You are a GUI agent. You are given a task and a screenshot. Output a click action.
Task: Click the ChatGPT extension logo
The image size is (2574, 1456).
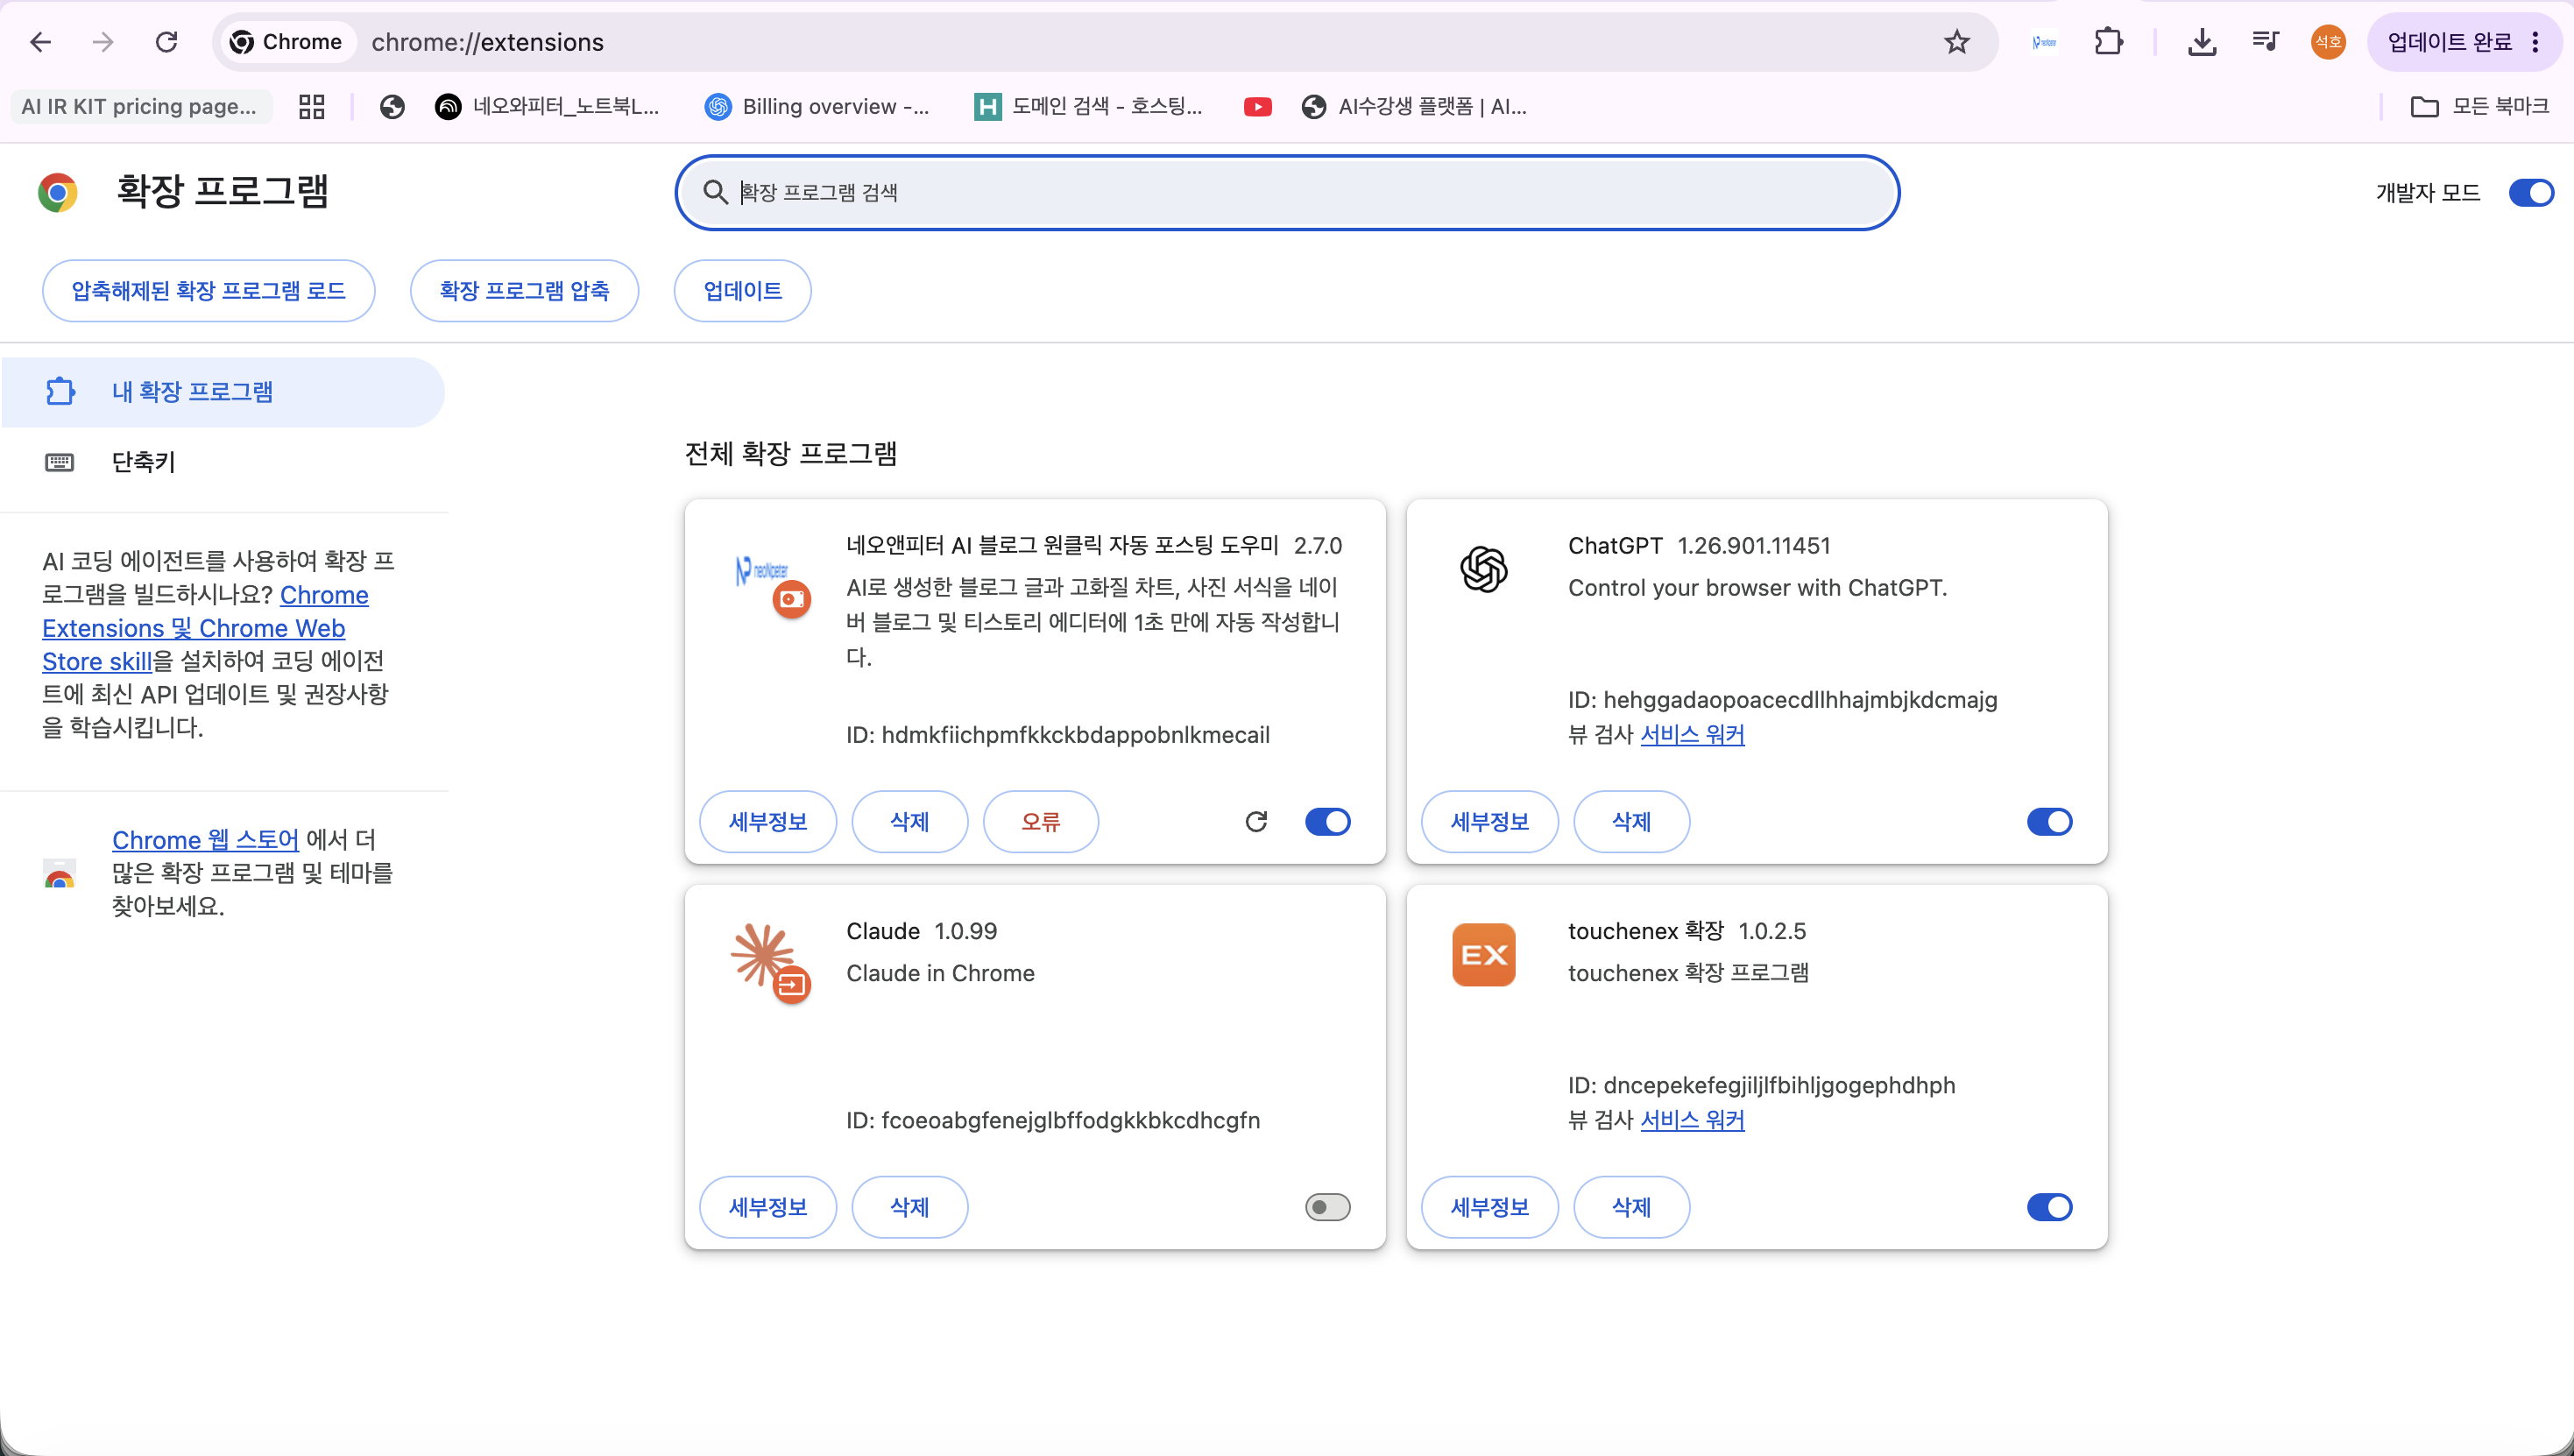point(1483,570)
